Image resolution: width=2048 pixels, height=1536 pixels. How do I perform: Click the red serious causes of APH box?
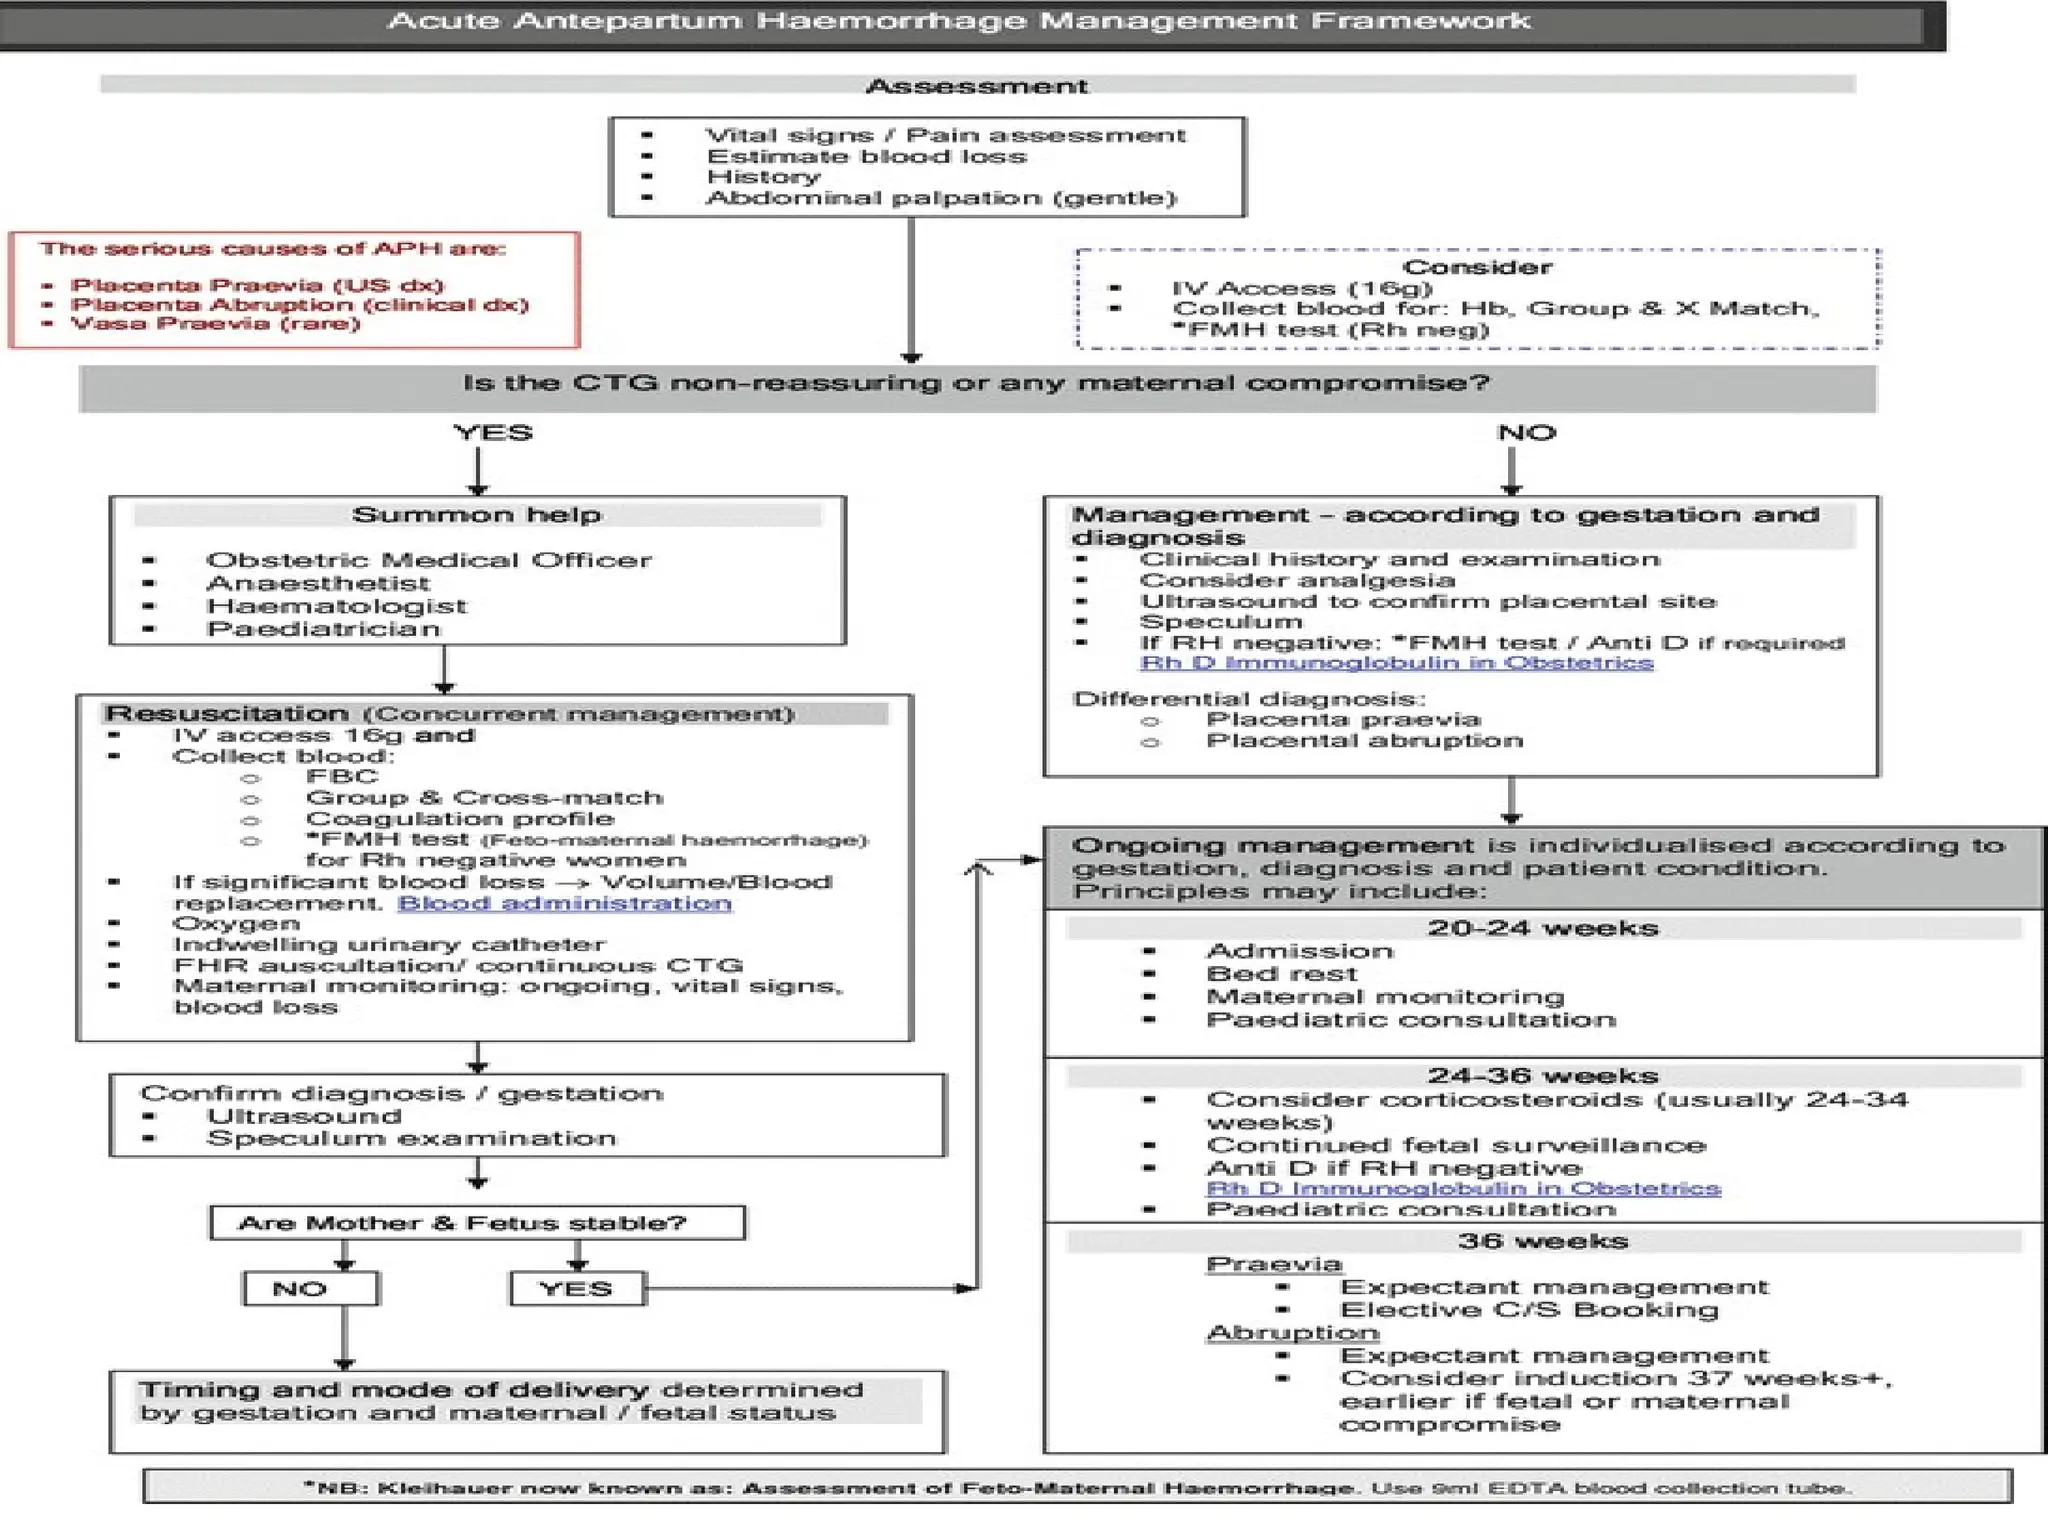coord(294,290)
